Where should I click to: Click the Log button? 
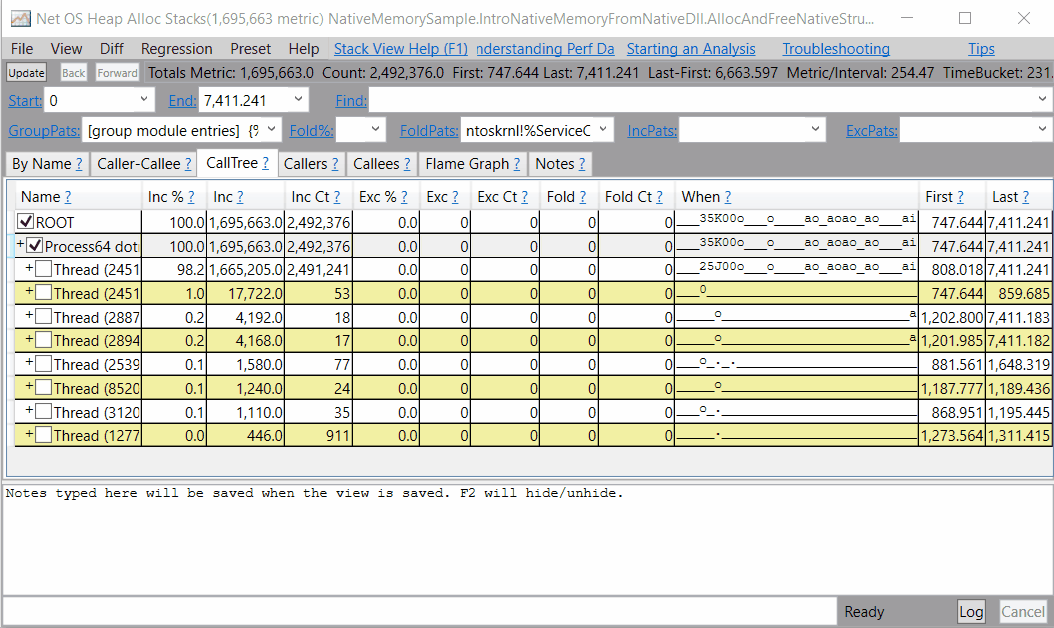(971, 611)
